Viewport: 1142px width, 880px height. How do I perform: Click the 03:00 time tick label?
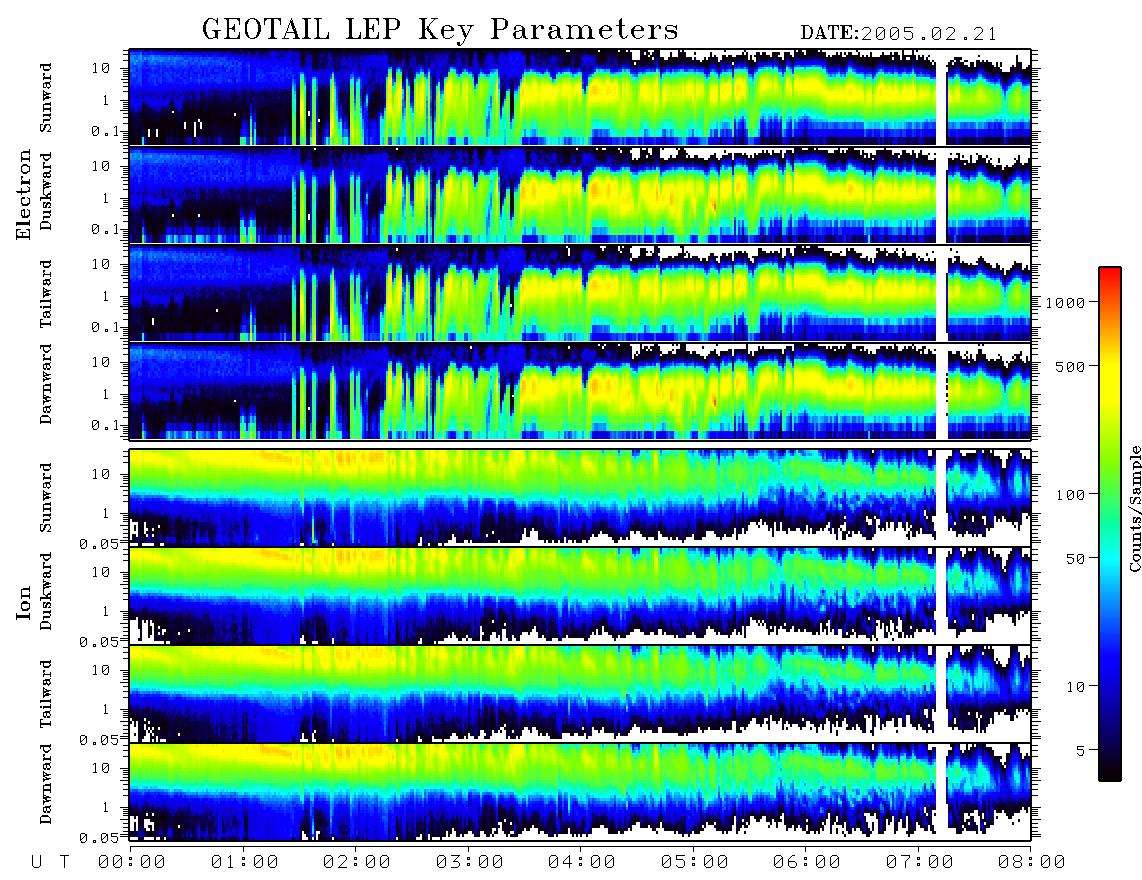click(x=470, y=862)
